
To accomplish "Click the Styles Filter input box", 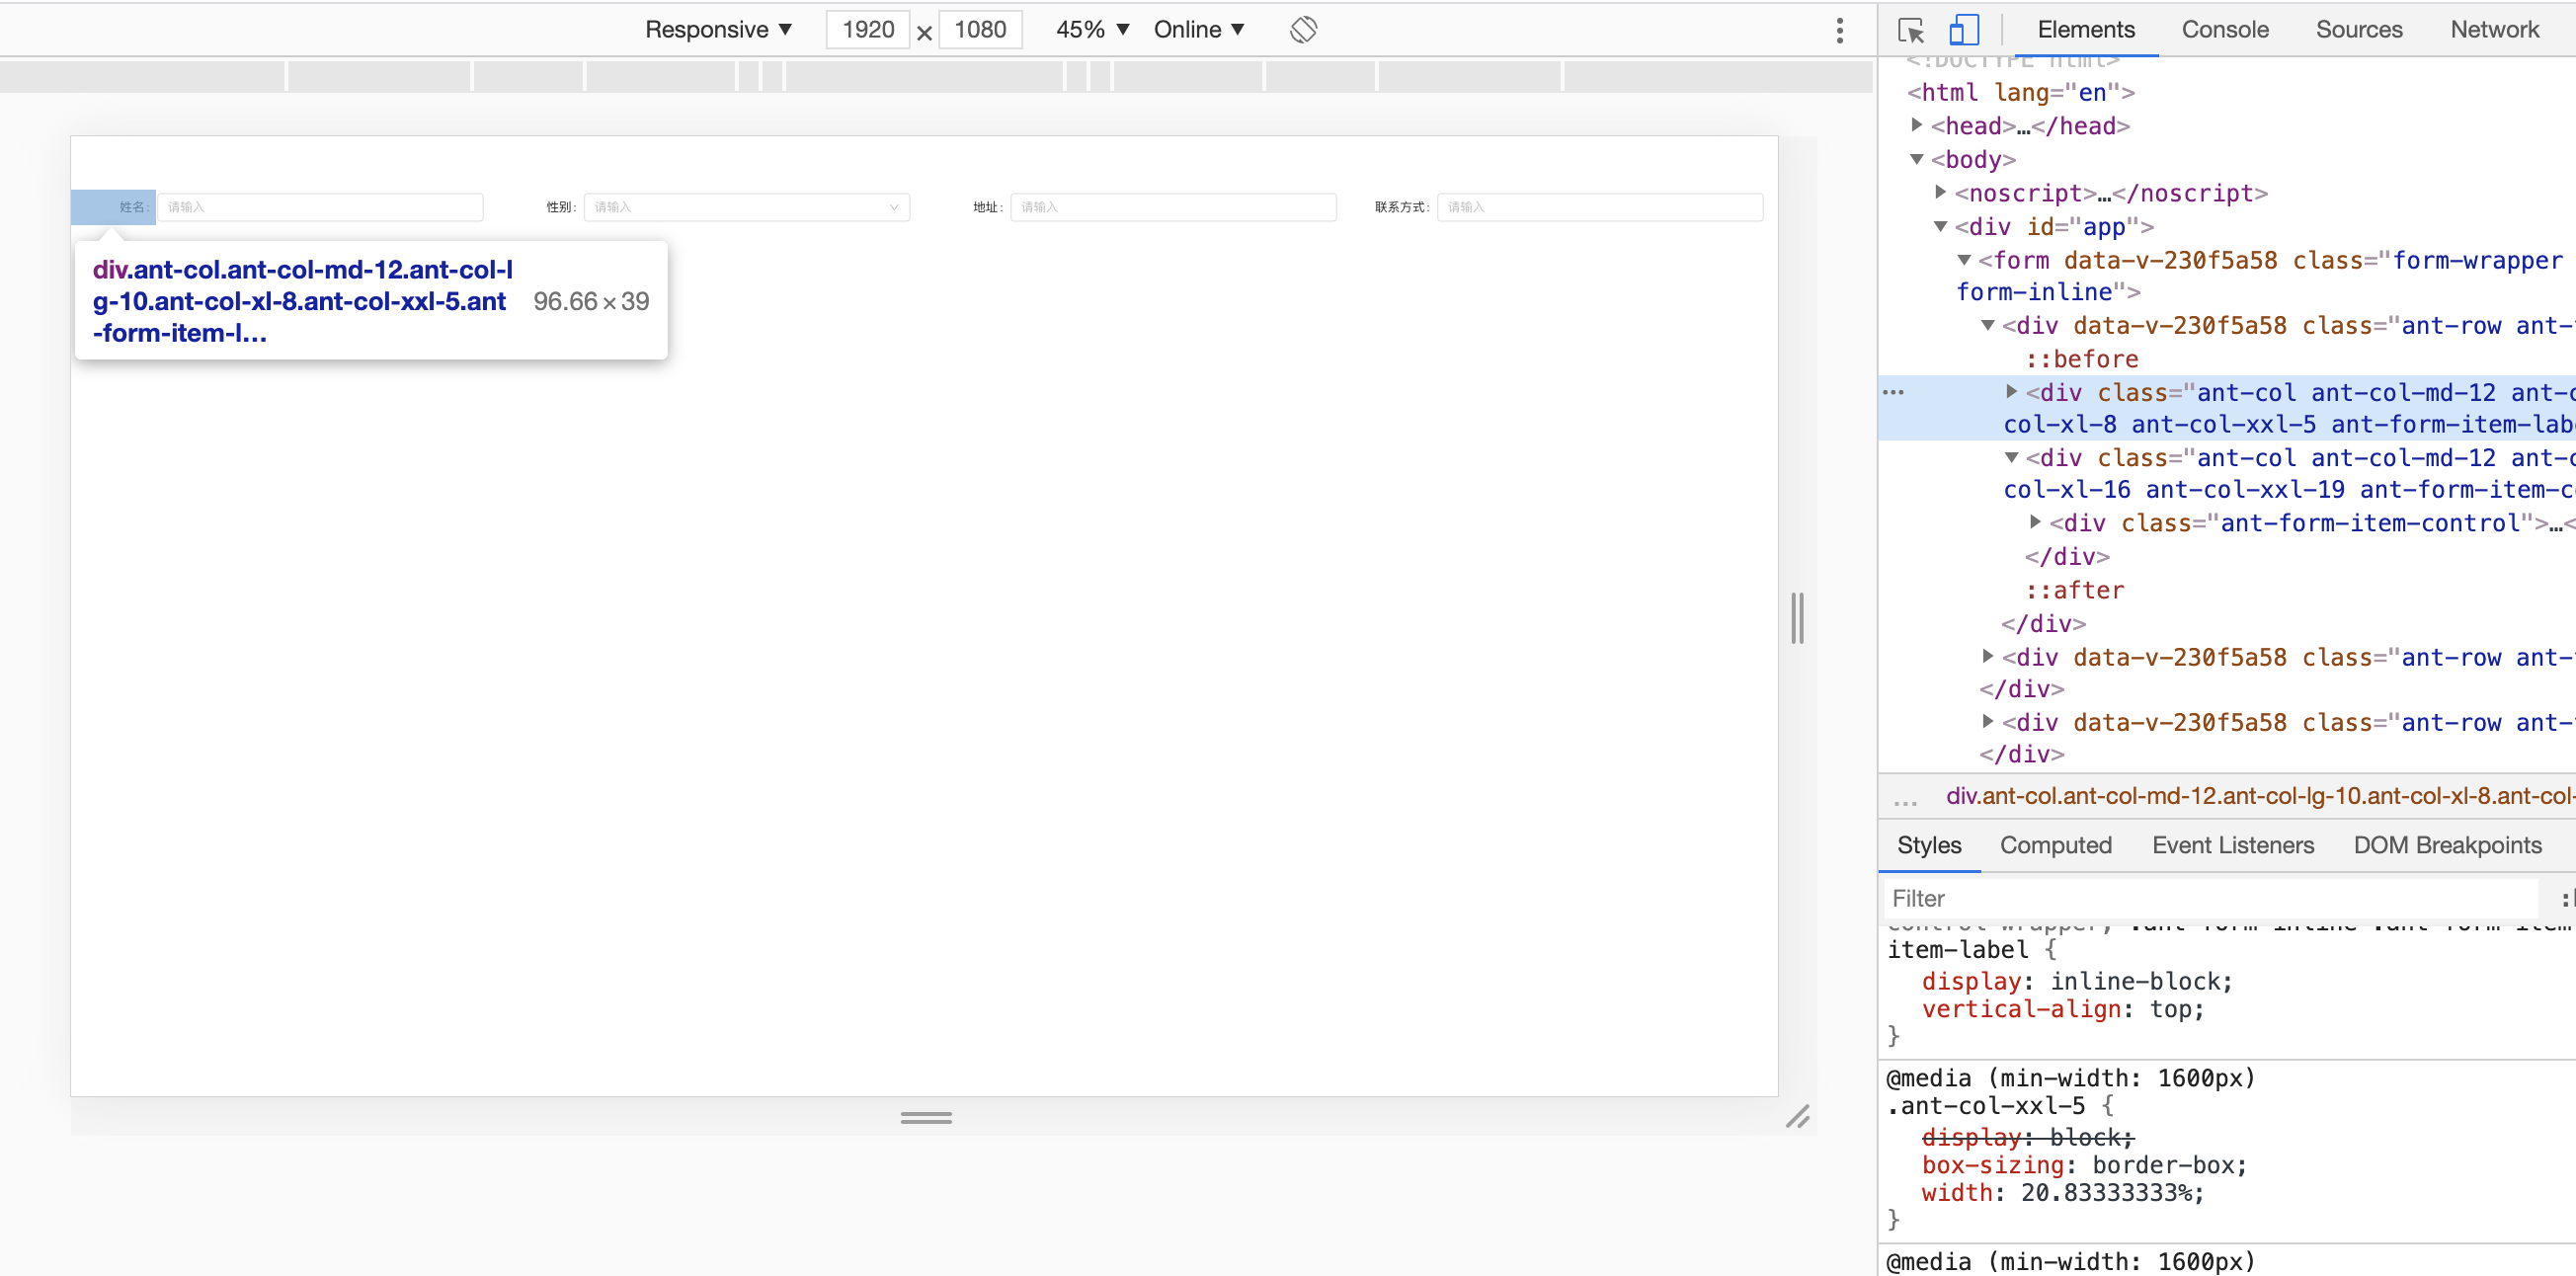I will click(x=2210, y=898).
